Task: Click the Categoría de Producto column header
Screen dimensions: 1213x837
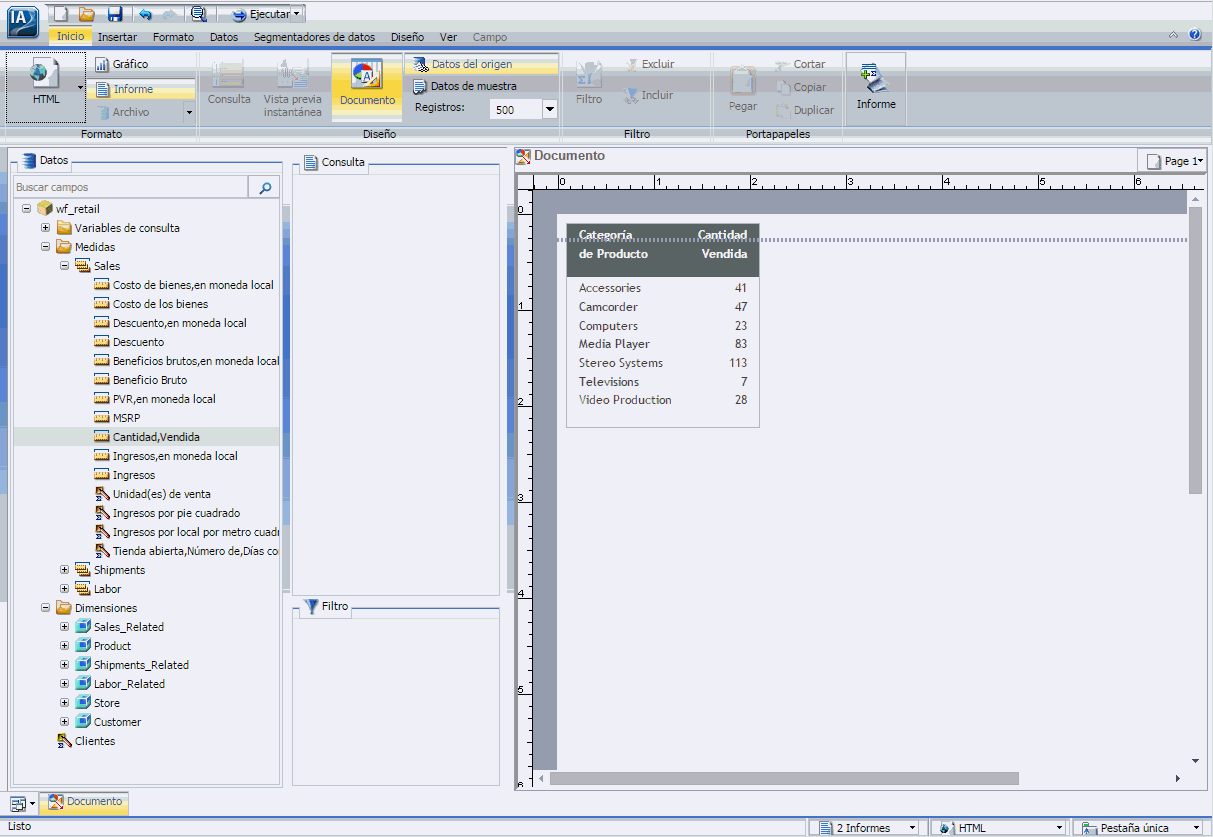Action: coord(613,244)
